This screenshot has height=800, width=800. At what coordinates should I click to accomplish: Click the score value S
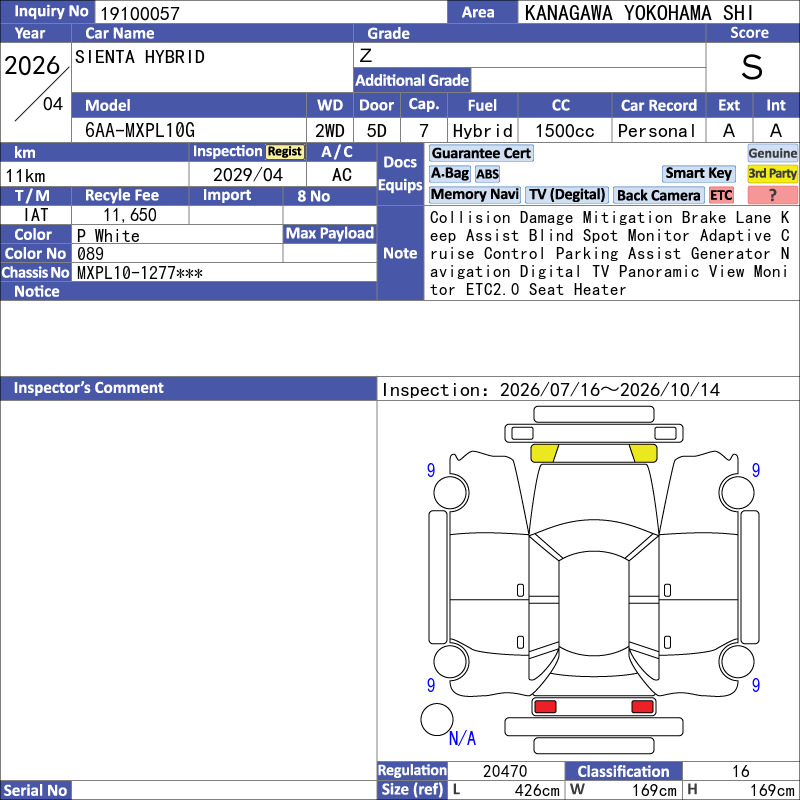click(x=752, y=67)
